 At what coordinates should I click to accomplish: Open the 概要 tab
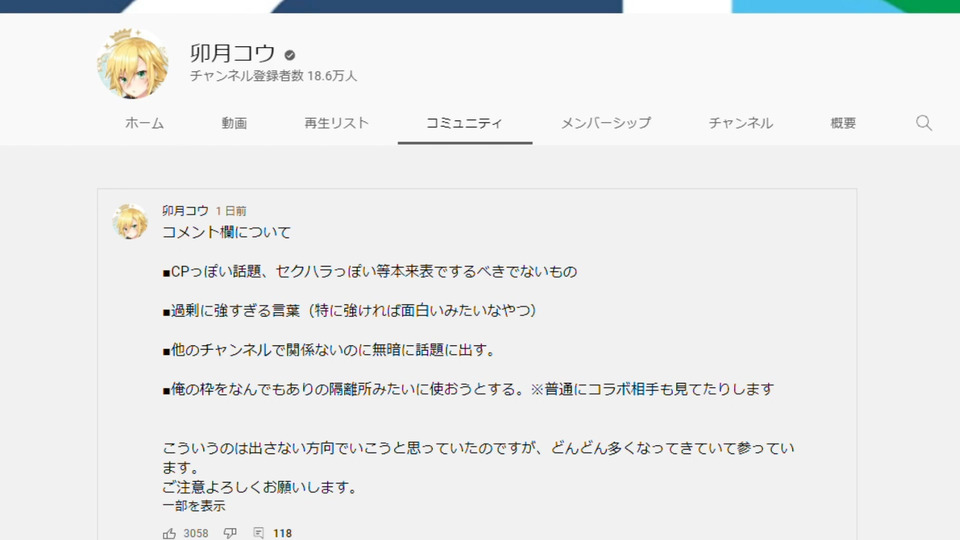(843, 123)
